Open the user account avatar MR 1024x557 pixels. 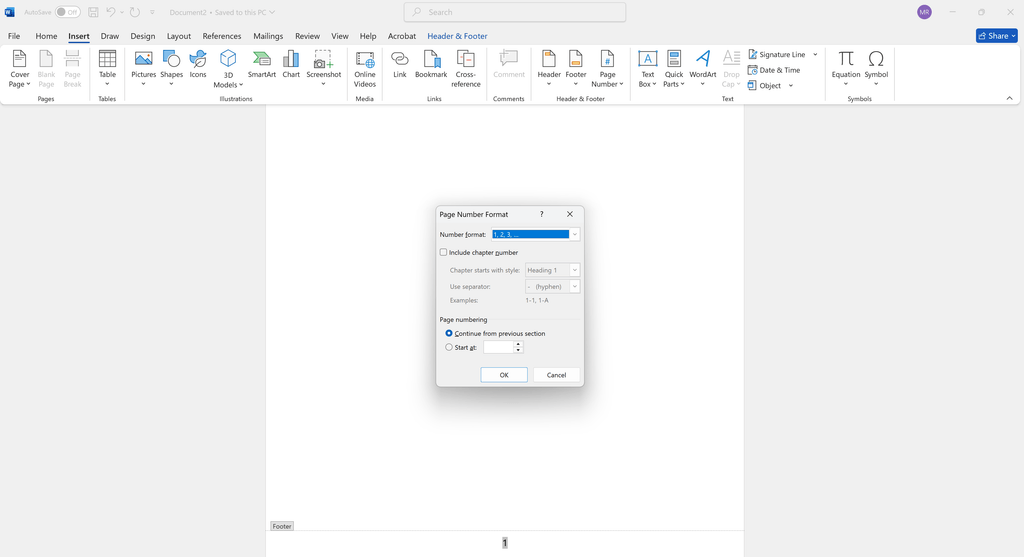point(923,12)
